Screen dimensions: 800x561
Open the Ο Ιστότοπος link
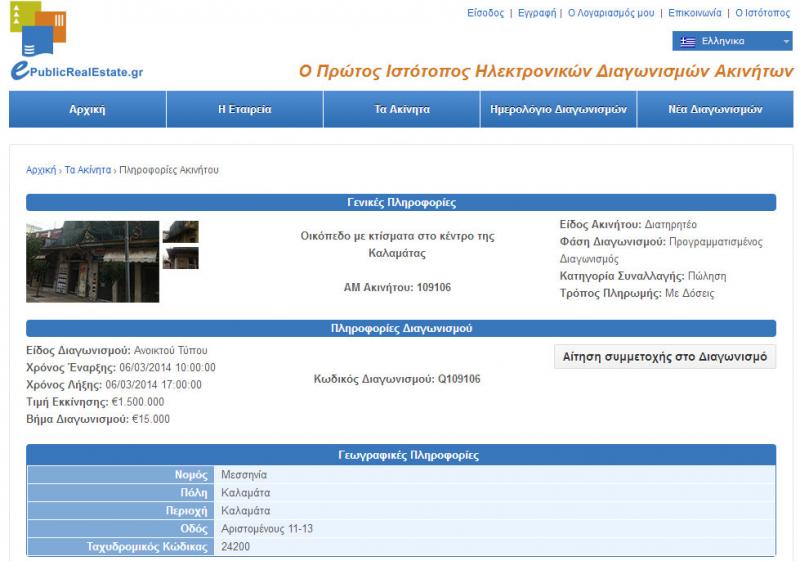(762, 13)
